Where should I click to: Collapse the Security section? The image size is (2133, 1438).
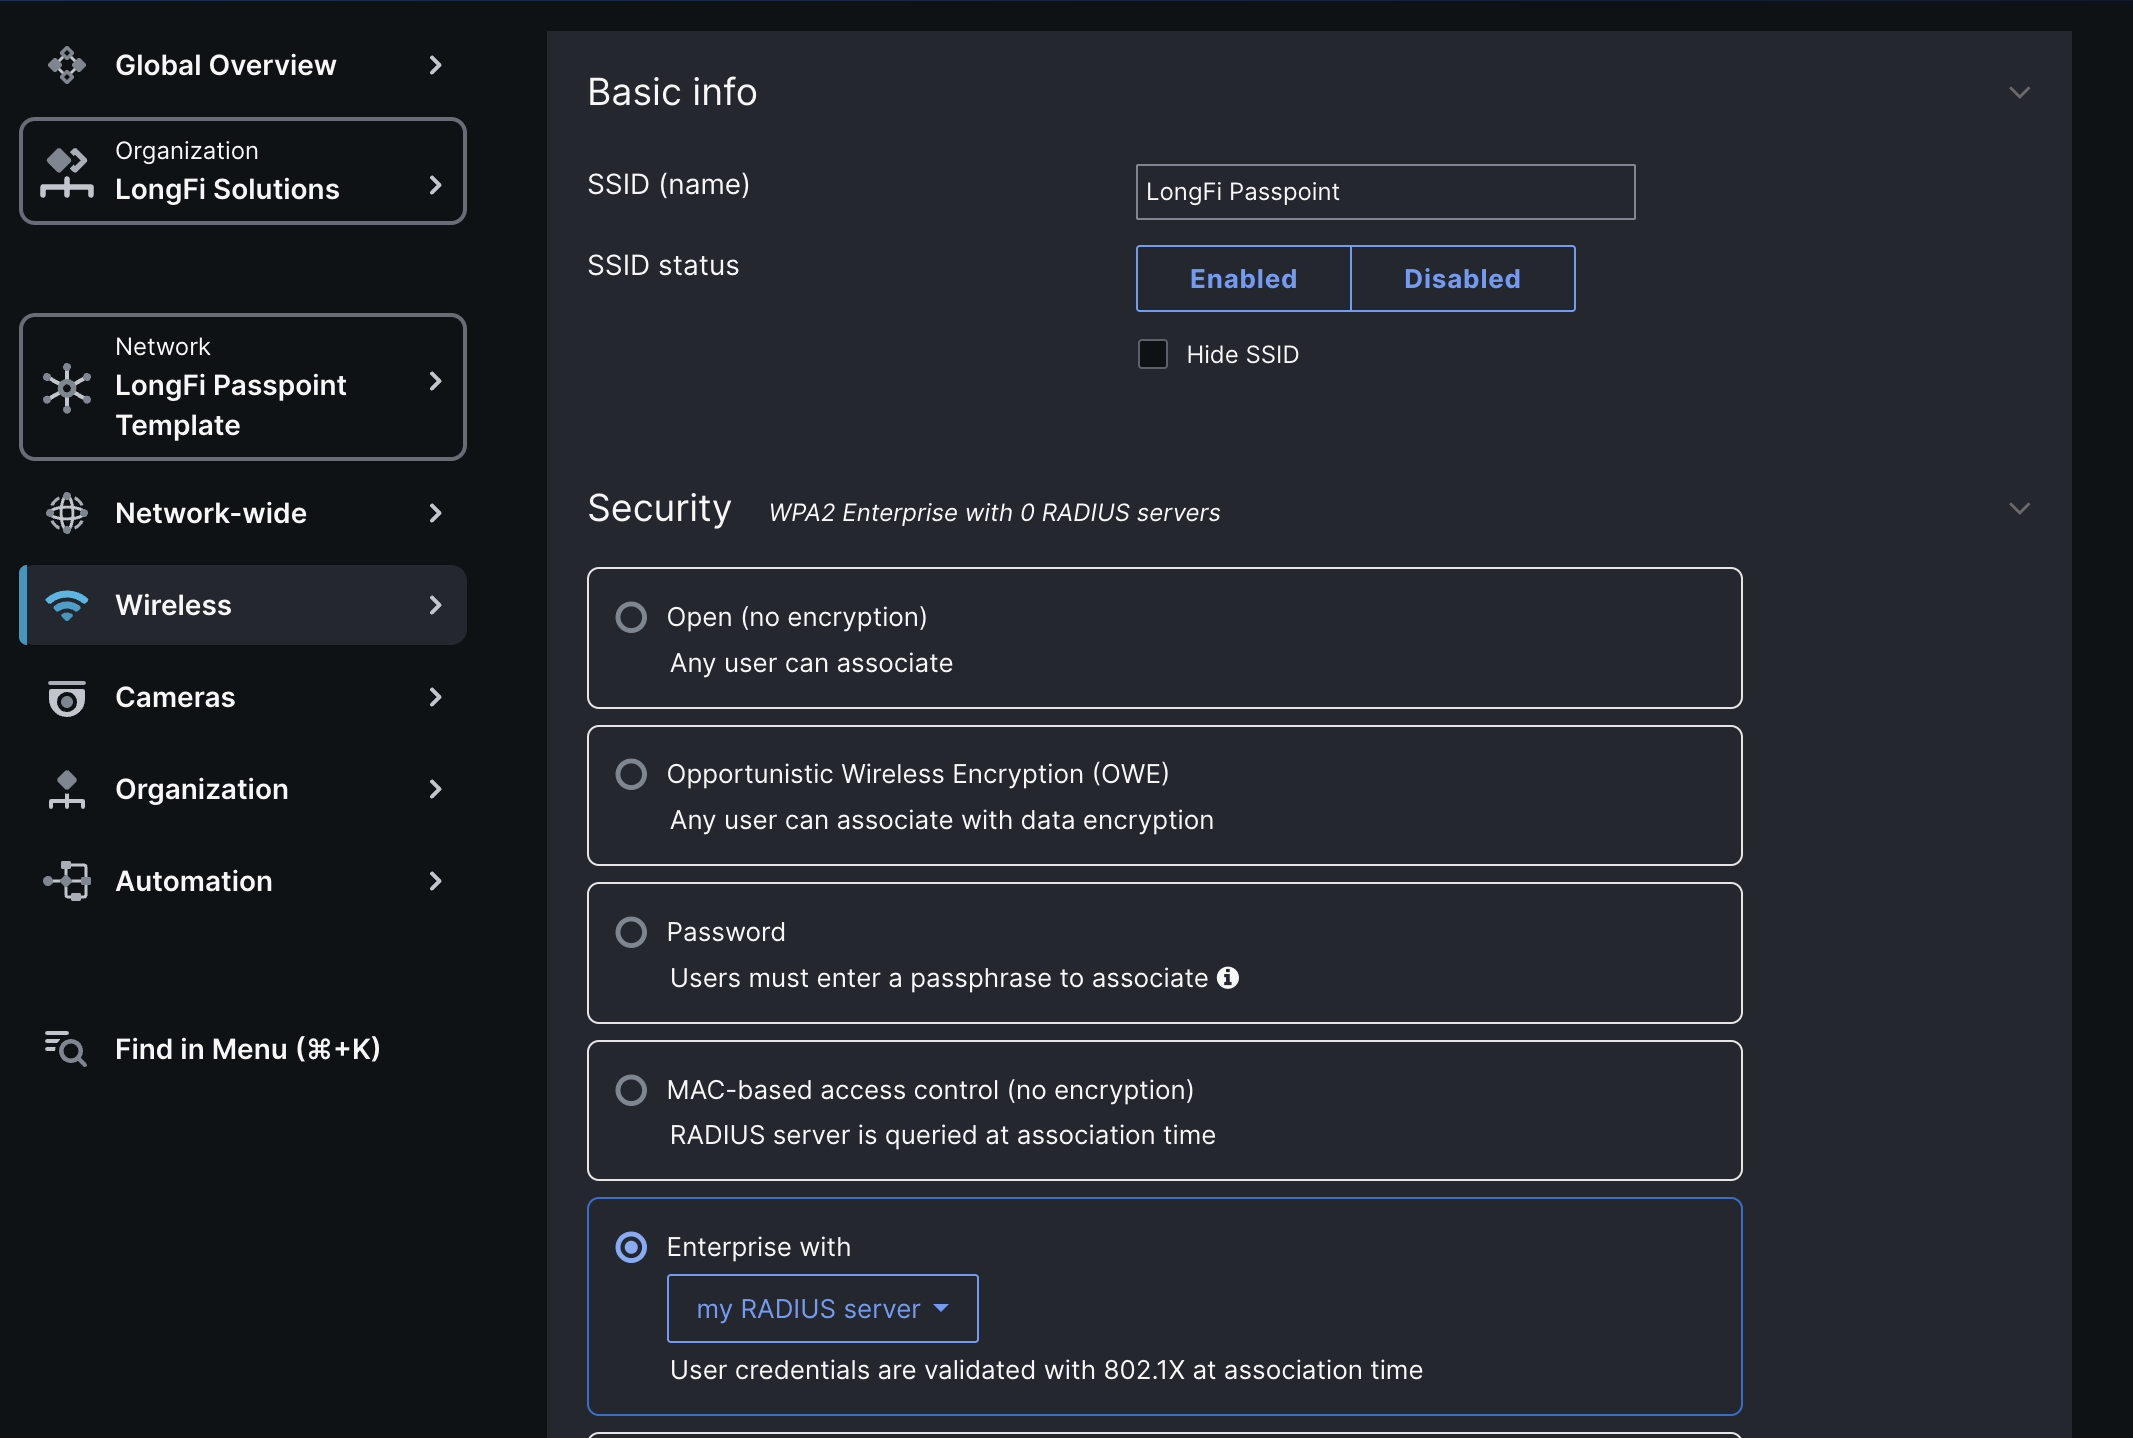2019,509
